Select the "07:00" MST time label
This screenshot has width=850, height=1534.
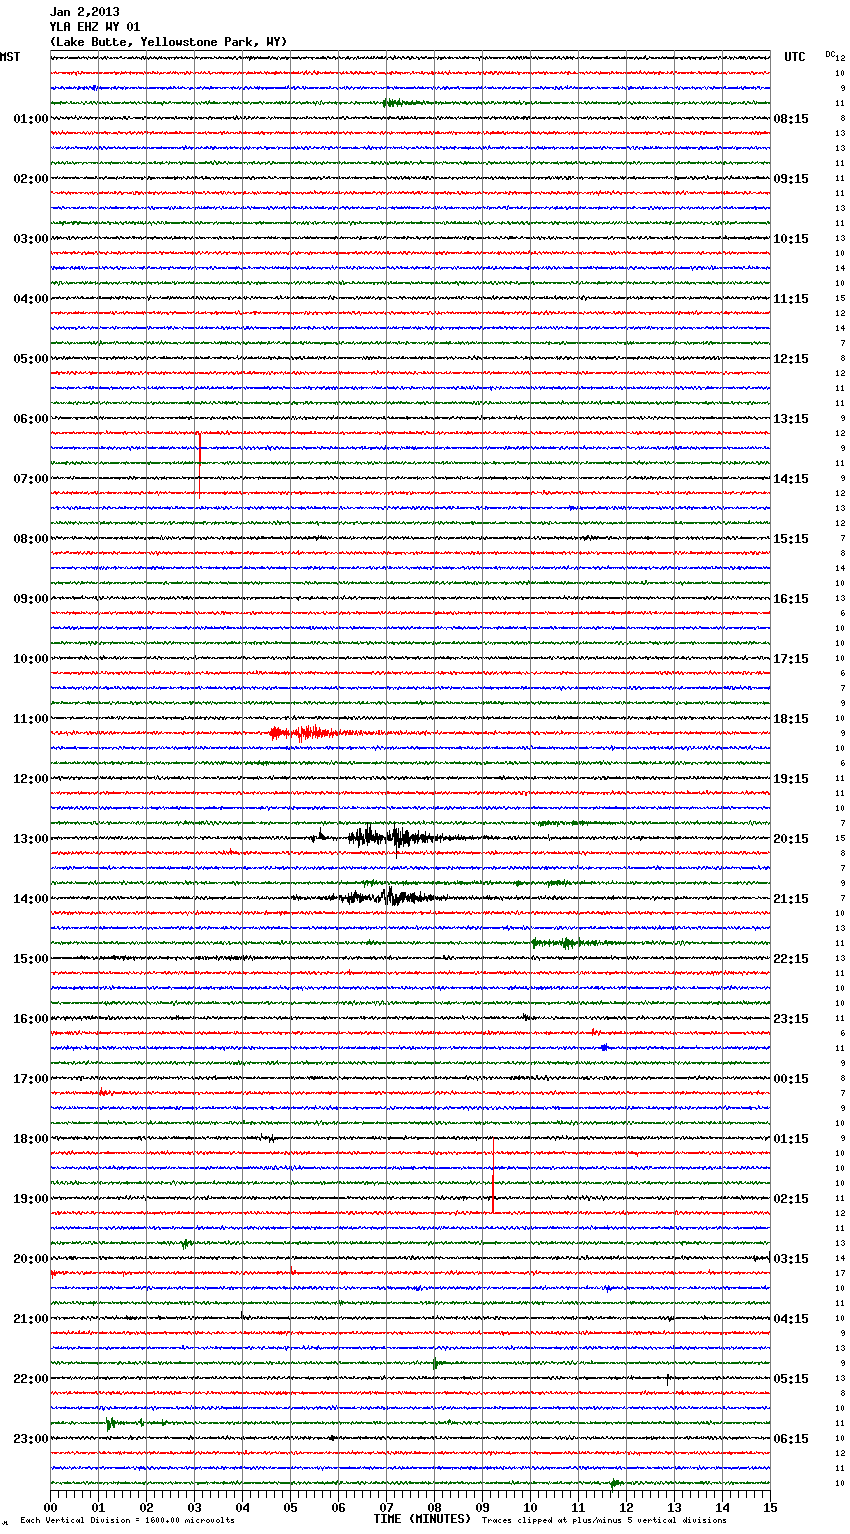click(31, 479)
